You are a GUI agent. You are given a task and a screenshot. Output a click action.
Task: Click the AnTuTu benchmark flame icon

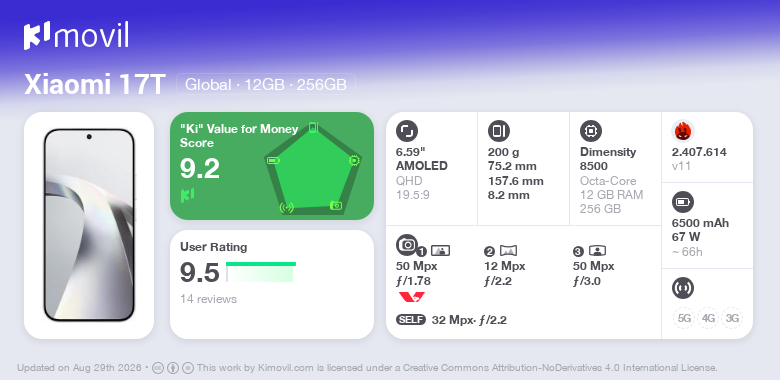(683, 131)
